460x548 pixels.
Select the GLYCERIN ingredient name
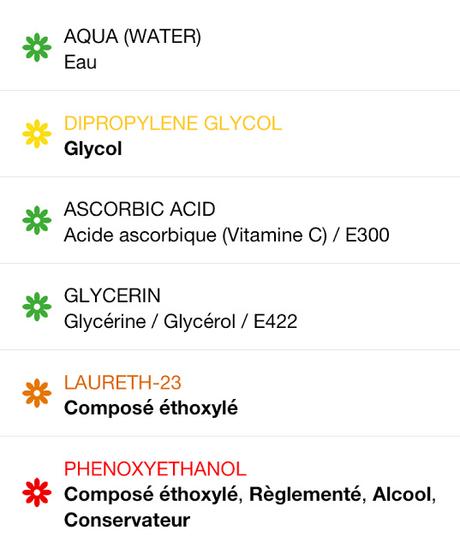click(x=112, y=296)
